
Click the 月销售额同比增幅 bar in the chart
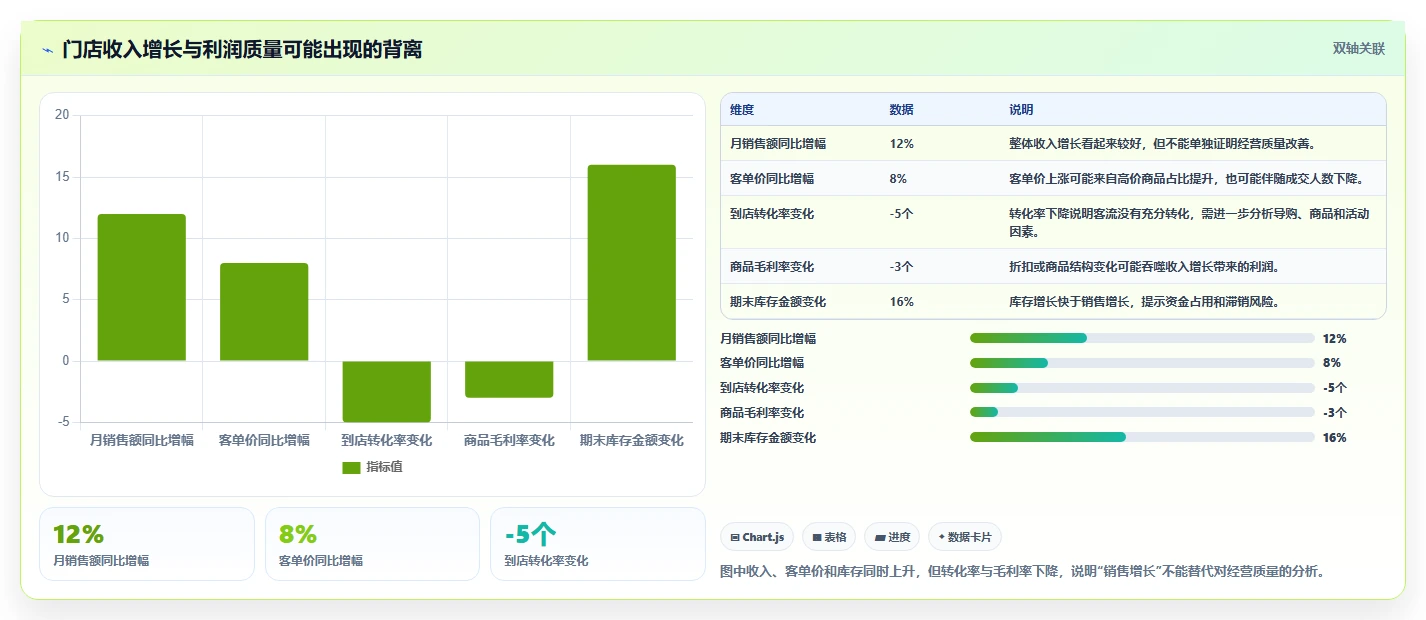tap(142, 287)
